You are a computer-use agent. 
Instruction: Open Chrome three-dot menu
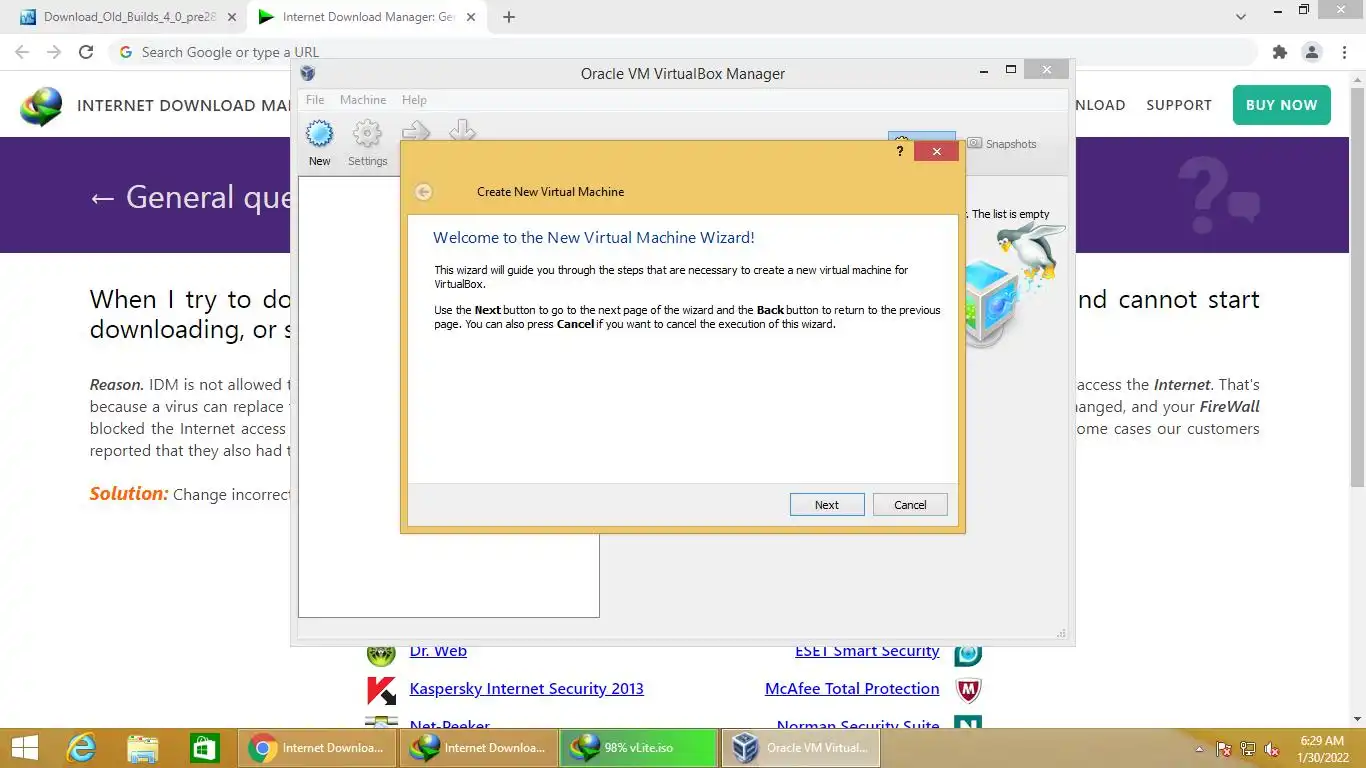pos(1343,52)
